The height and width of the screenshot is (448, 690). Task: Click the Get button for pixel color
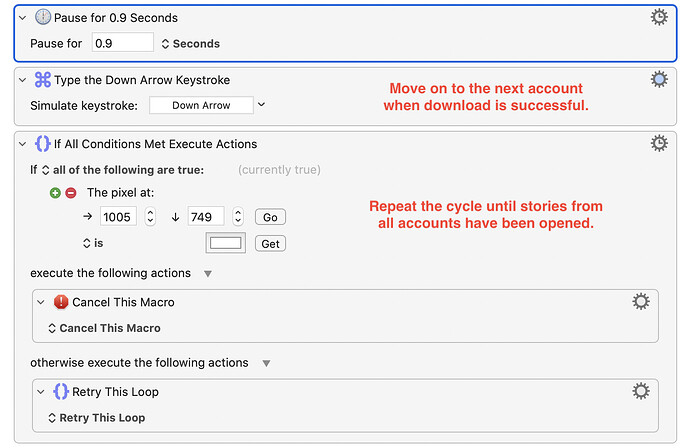point(270,244)
